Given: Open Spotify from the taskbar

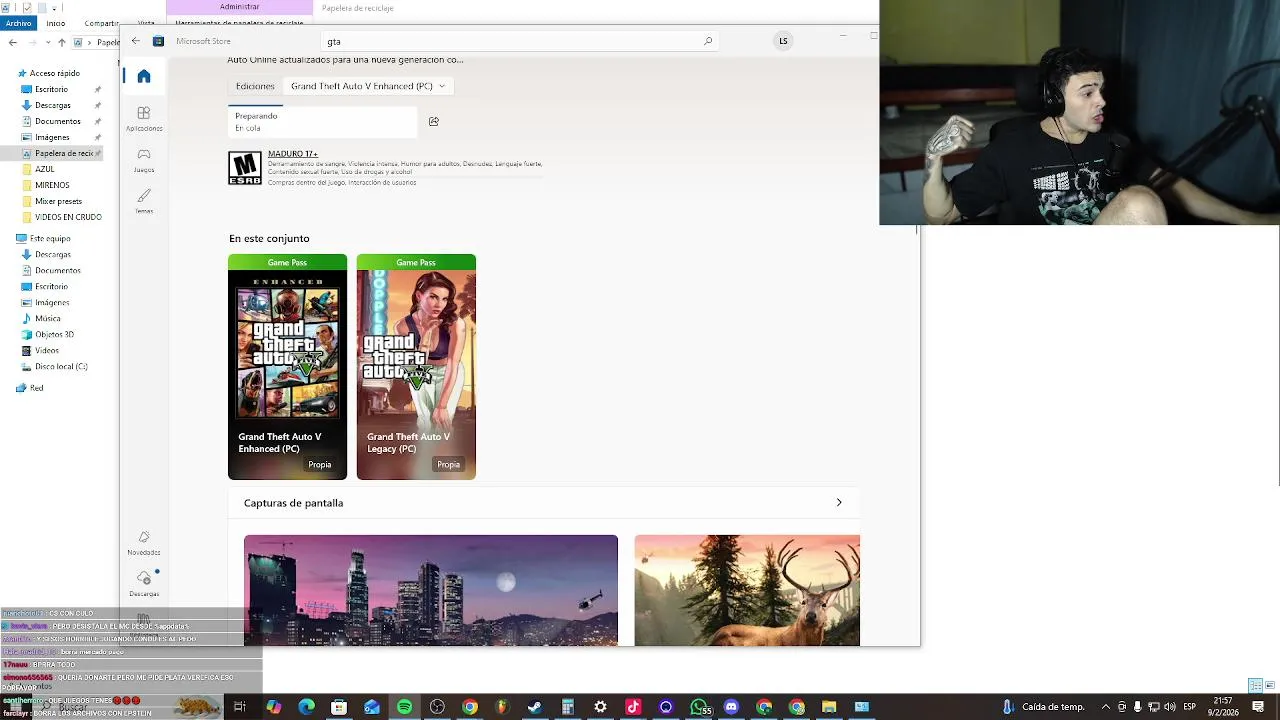Looking at the screenshot, I should [404, 707].
